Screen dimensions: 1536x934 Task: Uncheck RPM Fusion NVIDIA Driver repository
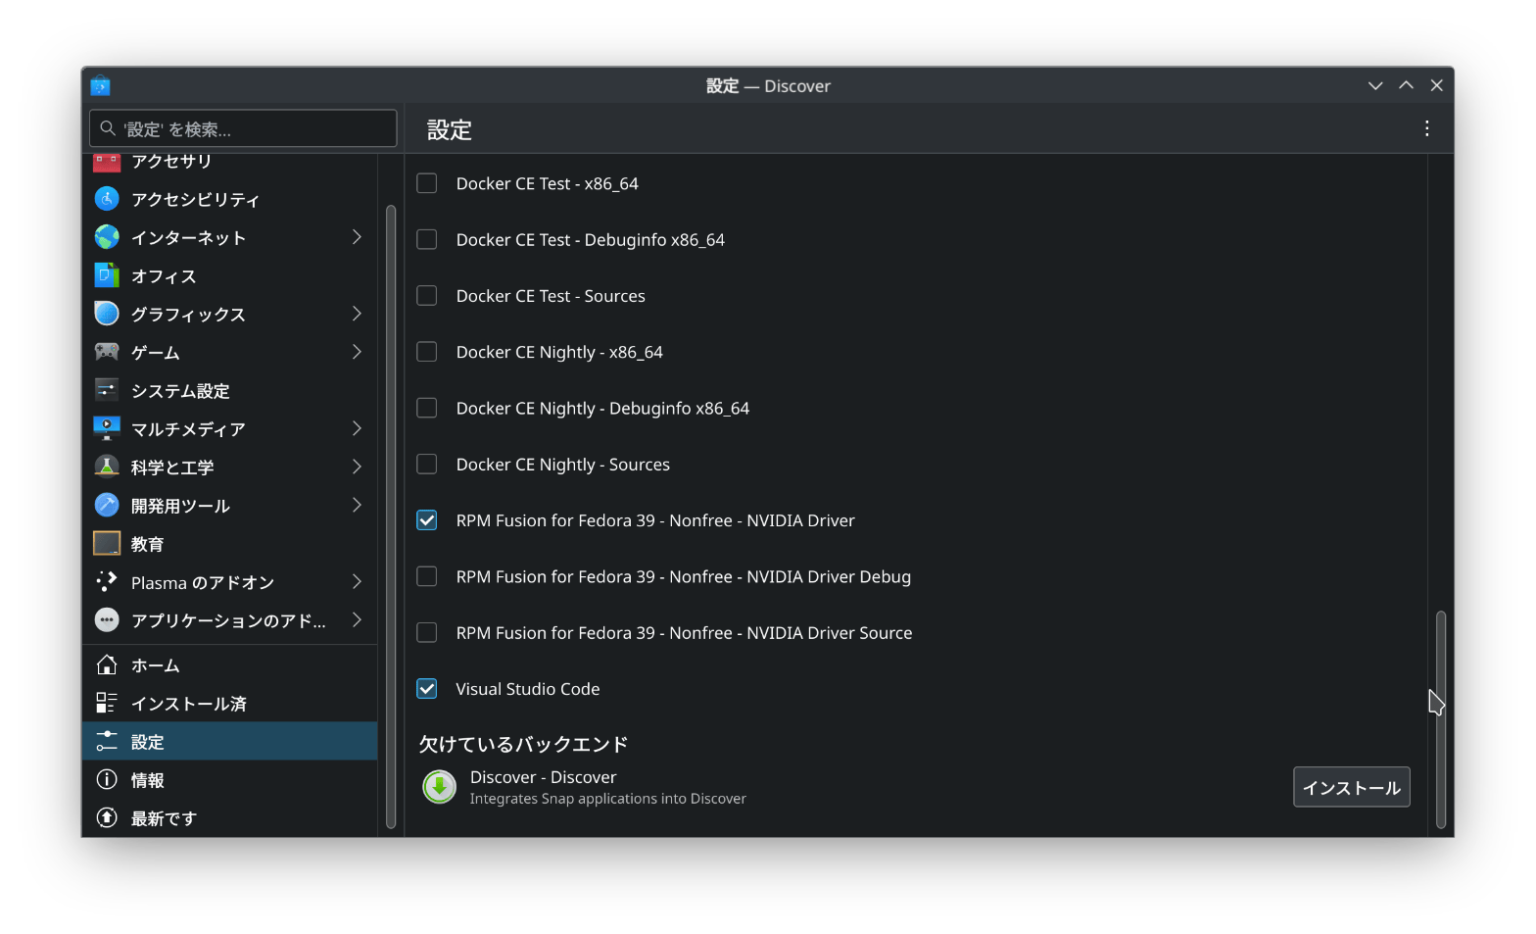click(x=427, y=520)
